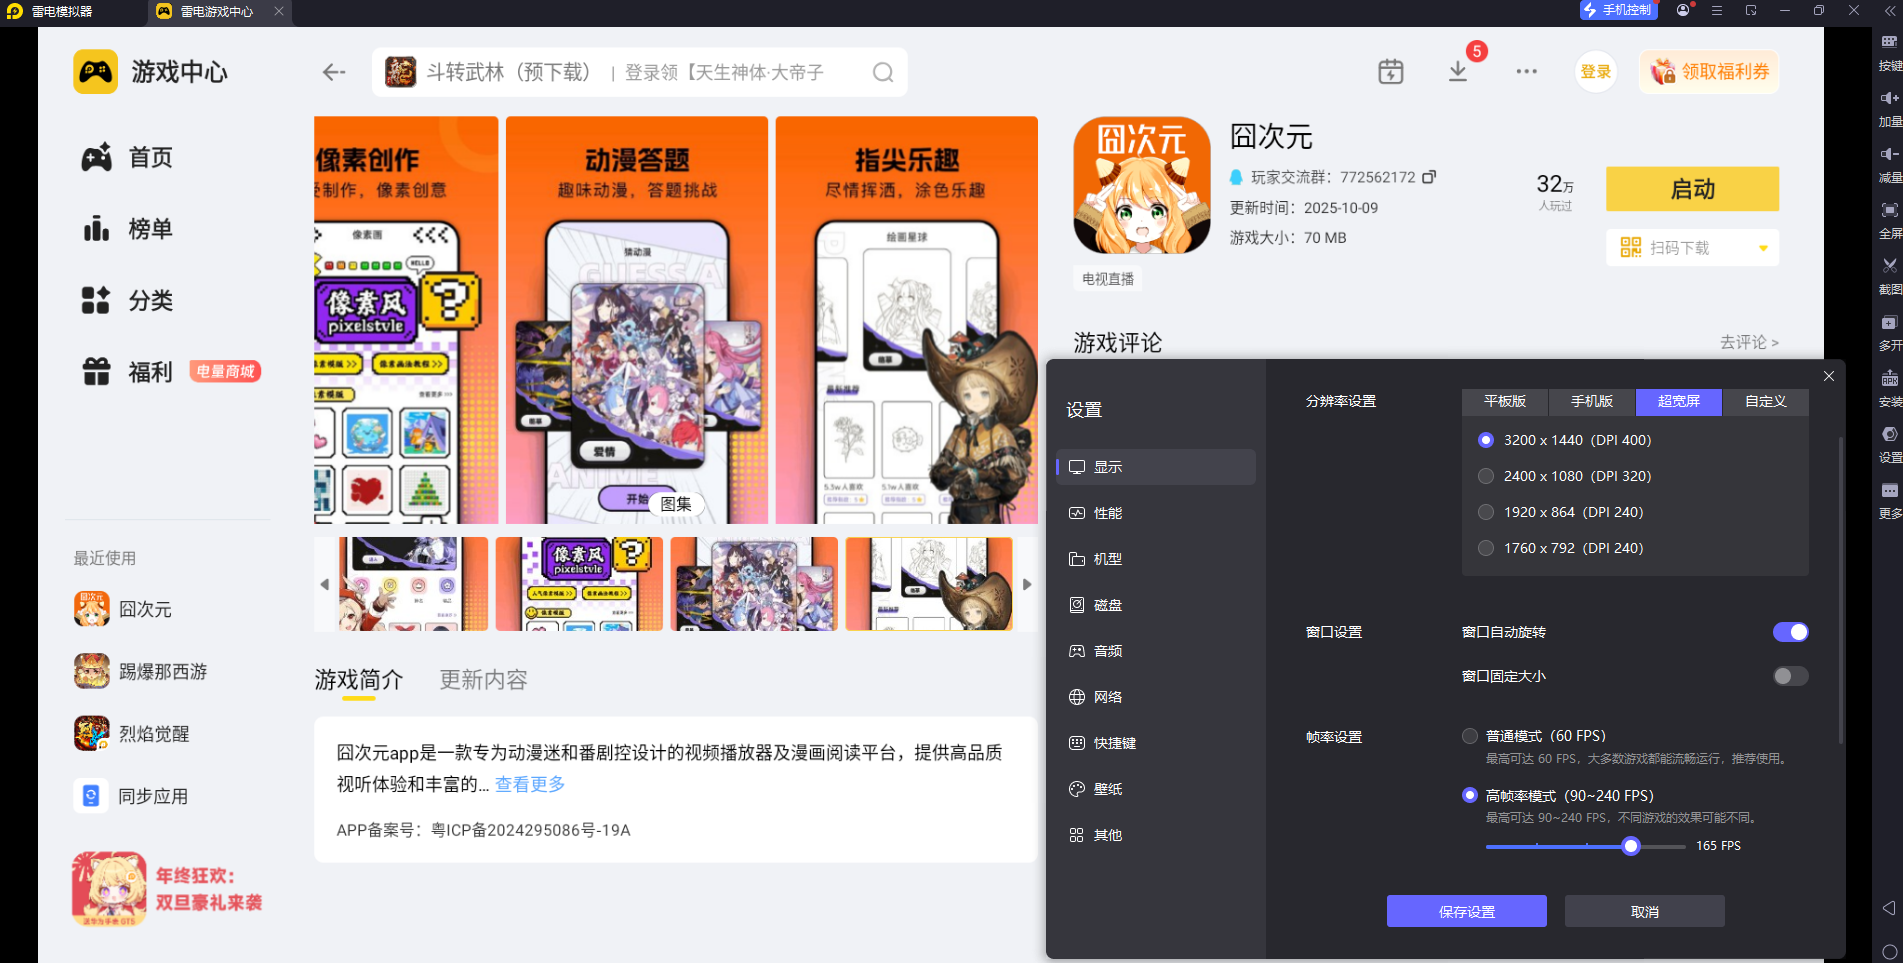1903x963 pixels.
Task: Click the 登录 login button
Action: [x=1596, y=72]
